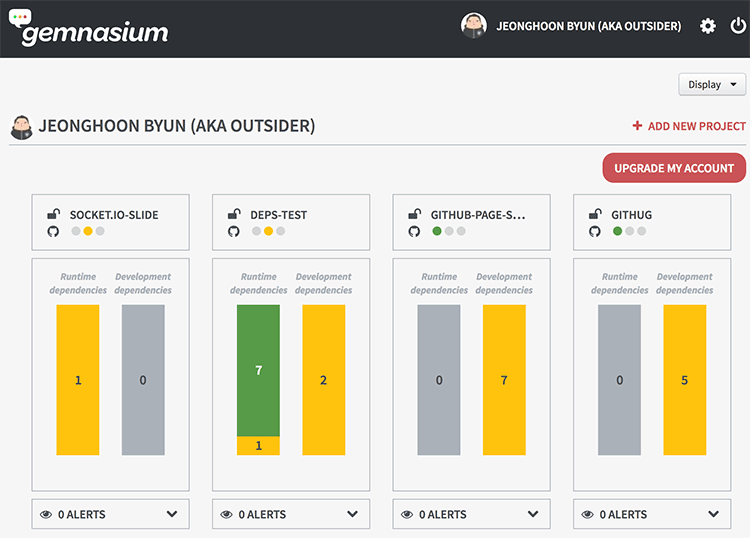Click Development dependencies label in GITHUB-PAGE-S...
This screenshot has width=750, height=538.
(504, 284)
